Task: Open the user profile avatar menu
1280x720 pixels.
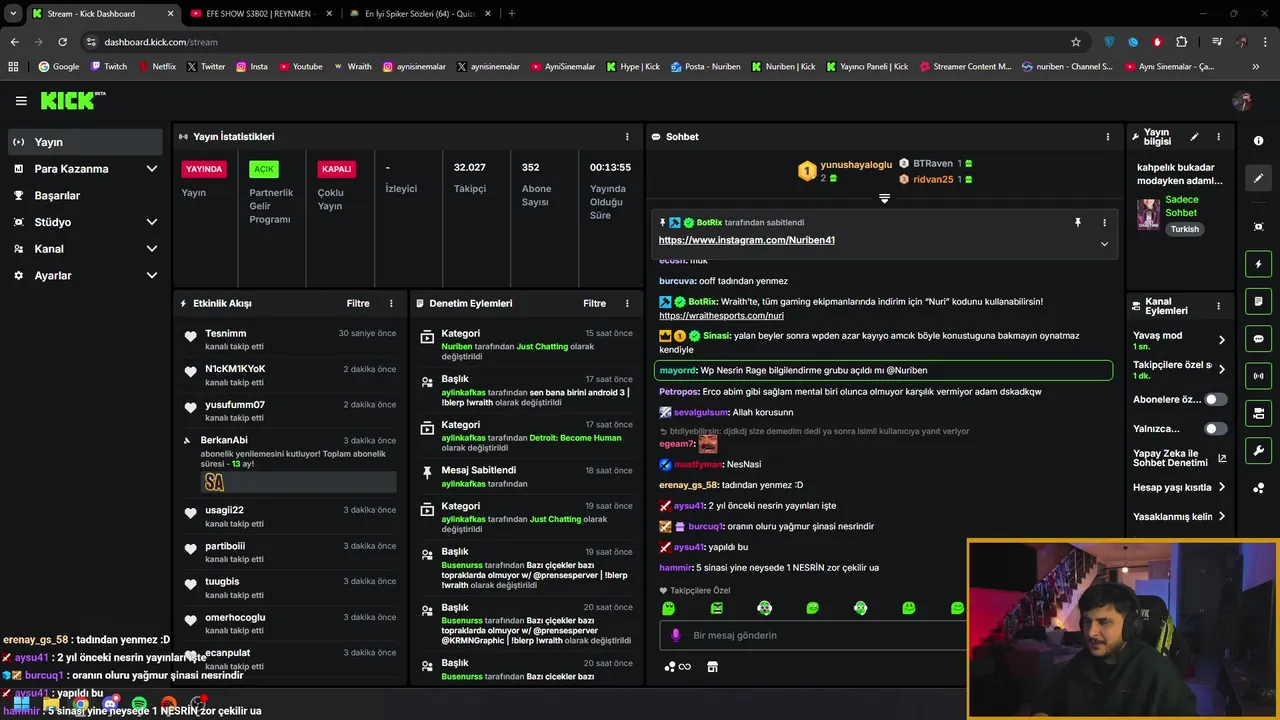Action: click(1242, 101)
